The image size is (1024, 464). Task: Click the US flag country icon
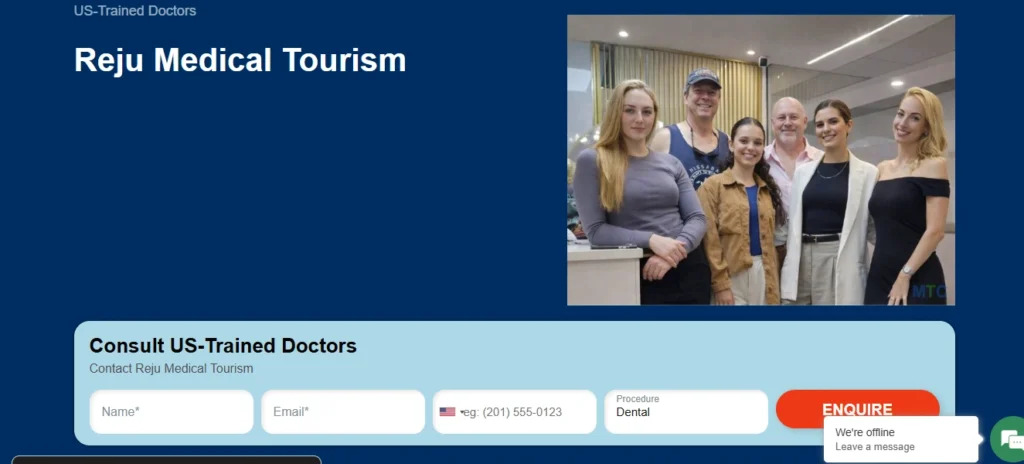pyautogui.click(x=447, y=412)
